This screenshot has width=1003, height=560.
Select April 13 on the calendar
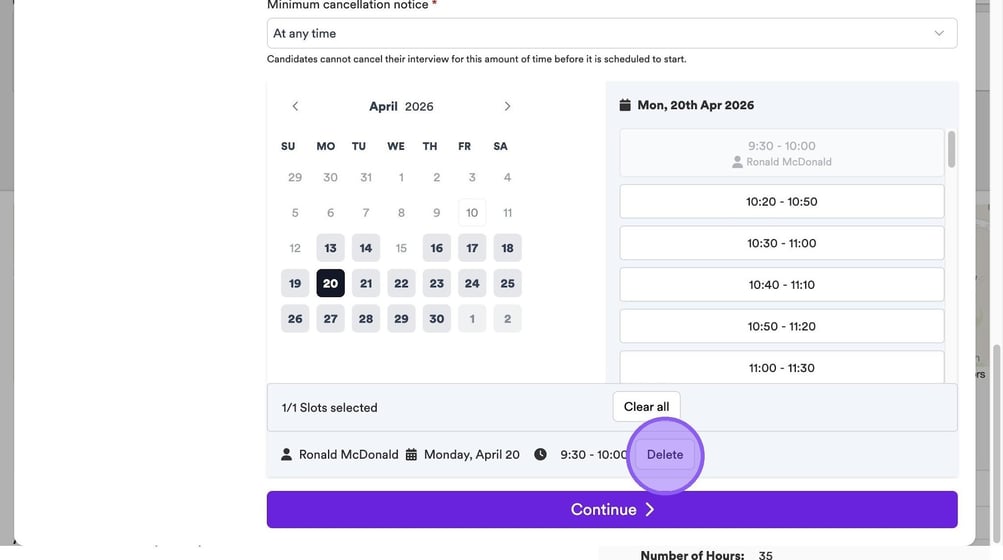pyautogui.click(x=330, y=248)
